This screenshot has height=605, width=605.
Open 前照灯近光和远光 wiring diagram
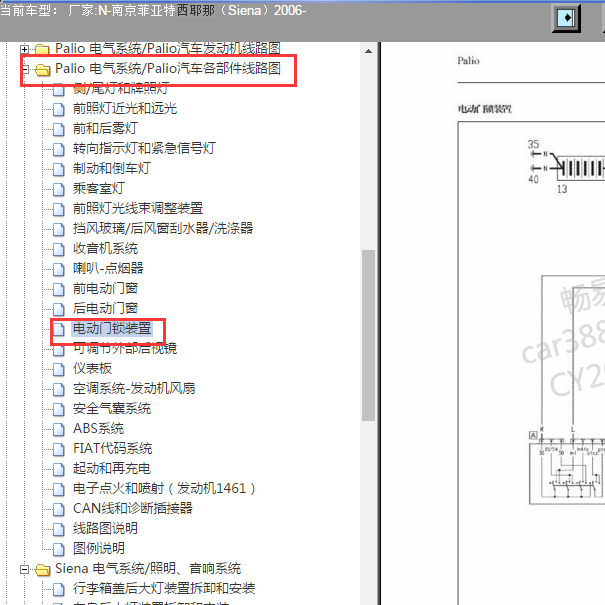(x=125, y=108)
